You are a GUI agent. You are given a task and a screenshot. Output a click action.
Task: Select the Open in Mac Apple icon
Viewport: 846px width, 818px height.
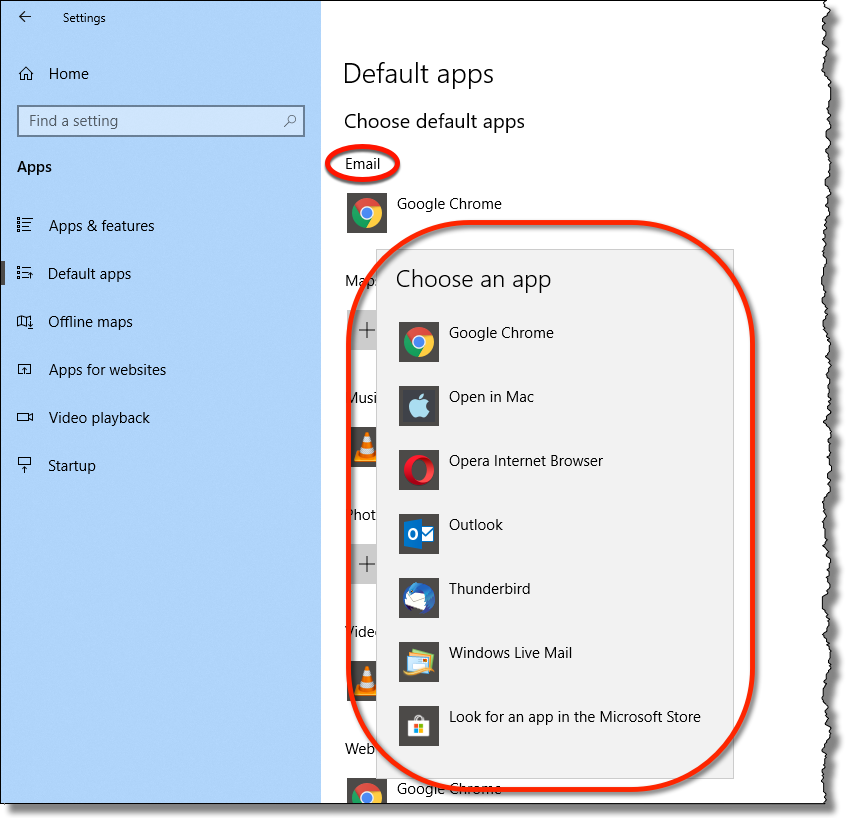coord(419,406)
